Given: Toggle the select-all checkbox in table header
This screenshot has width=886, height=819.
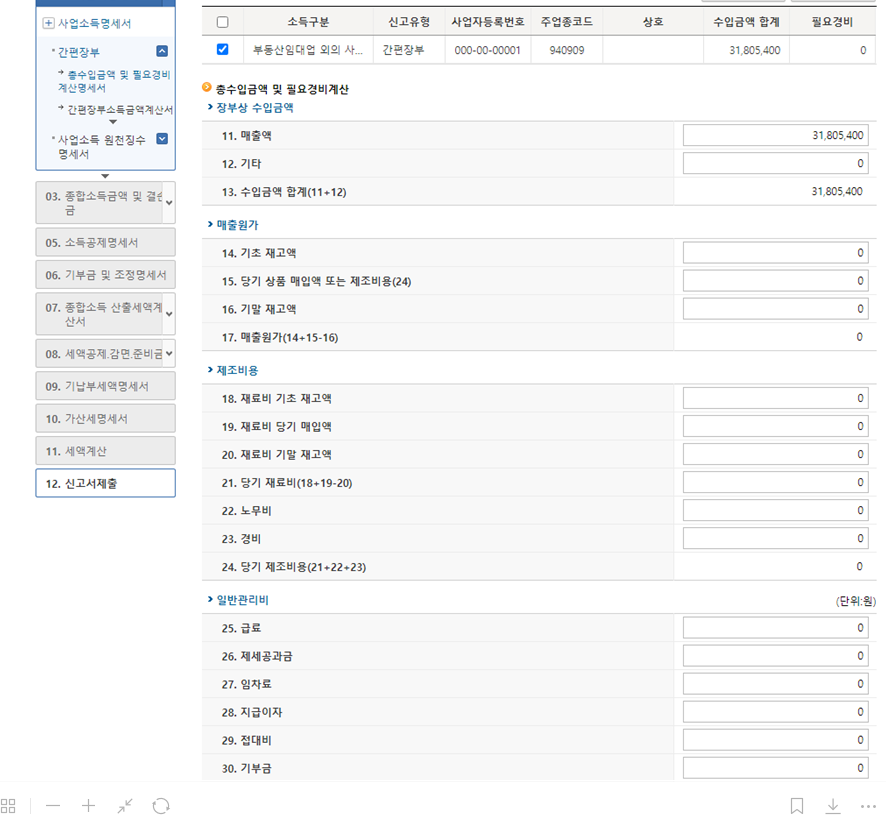Looking at the screenshot, I should click(222, 22).
